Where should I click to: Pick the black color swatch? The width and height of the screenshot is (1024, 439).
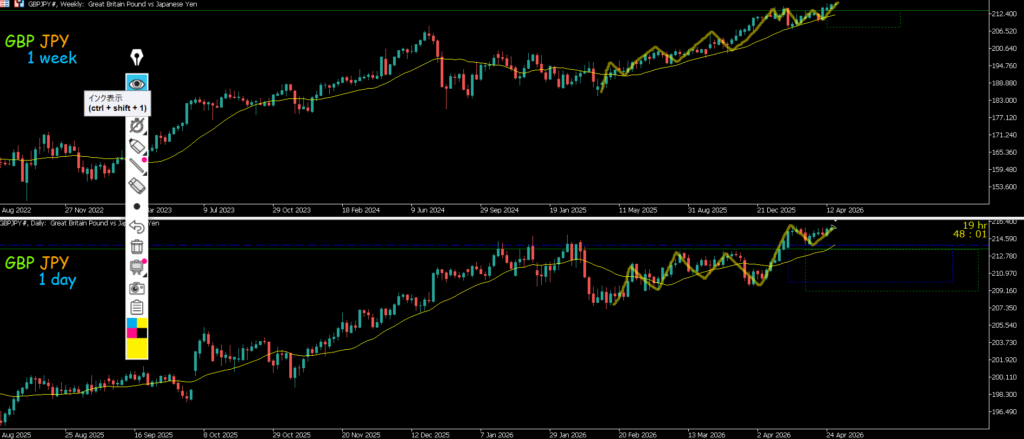(142, 334)
